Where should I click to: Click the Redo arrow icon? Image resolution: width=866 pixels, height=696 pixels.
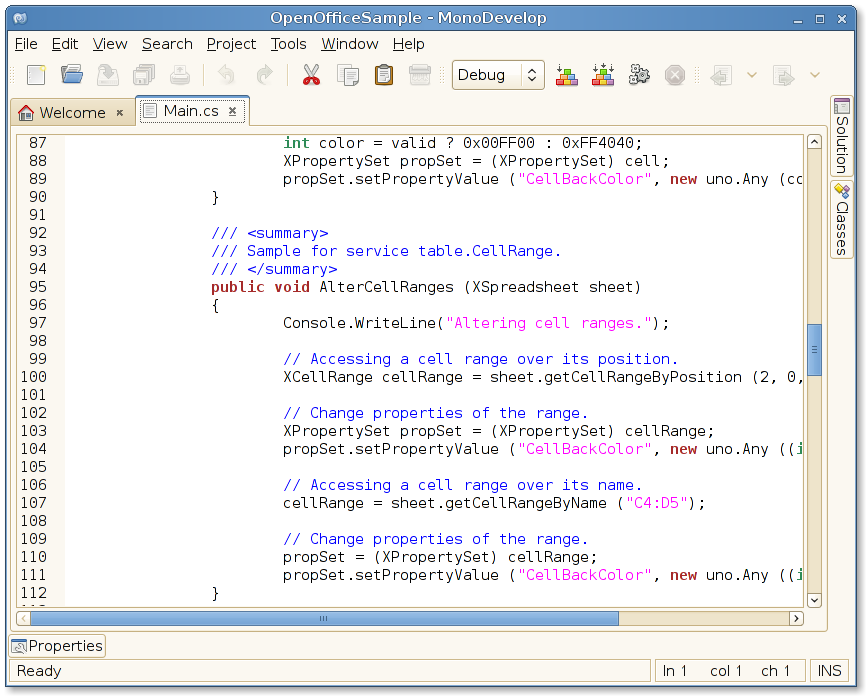[x=265, y=75]
